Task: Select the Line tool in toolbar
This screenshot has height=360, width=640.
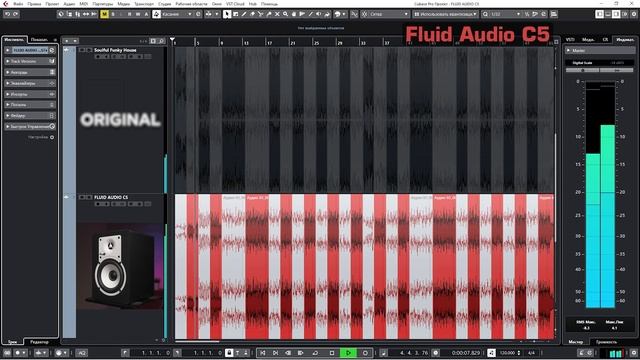Action: (x=311, y=14)
